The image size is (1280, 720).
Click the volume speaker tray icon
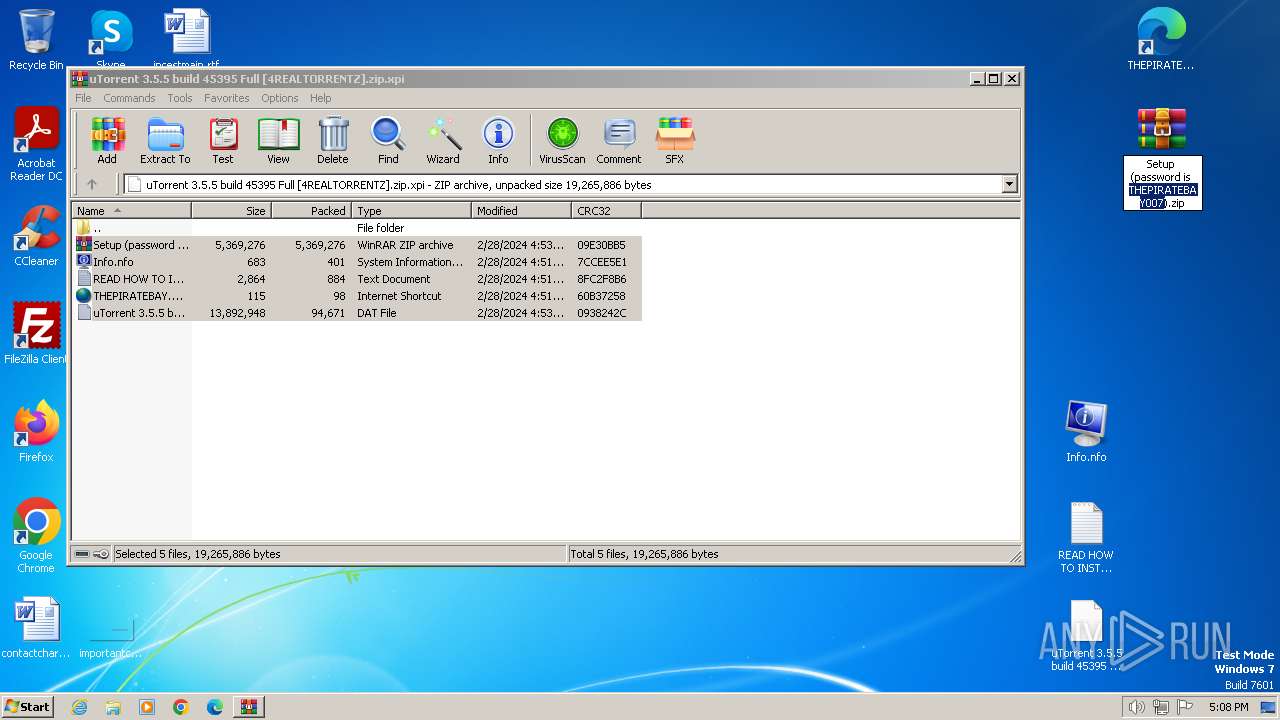point(1136,707)
